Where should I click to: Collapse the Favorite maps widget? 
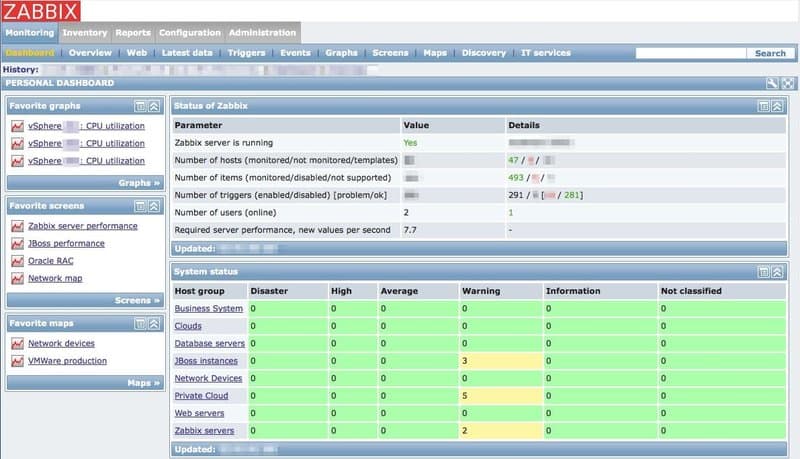click(154, 323)
